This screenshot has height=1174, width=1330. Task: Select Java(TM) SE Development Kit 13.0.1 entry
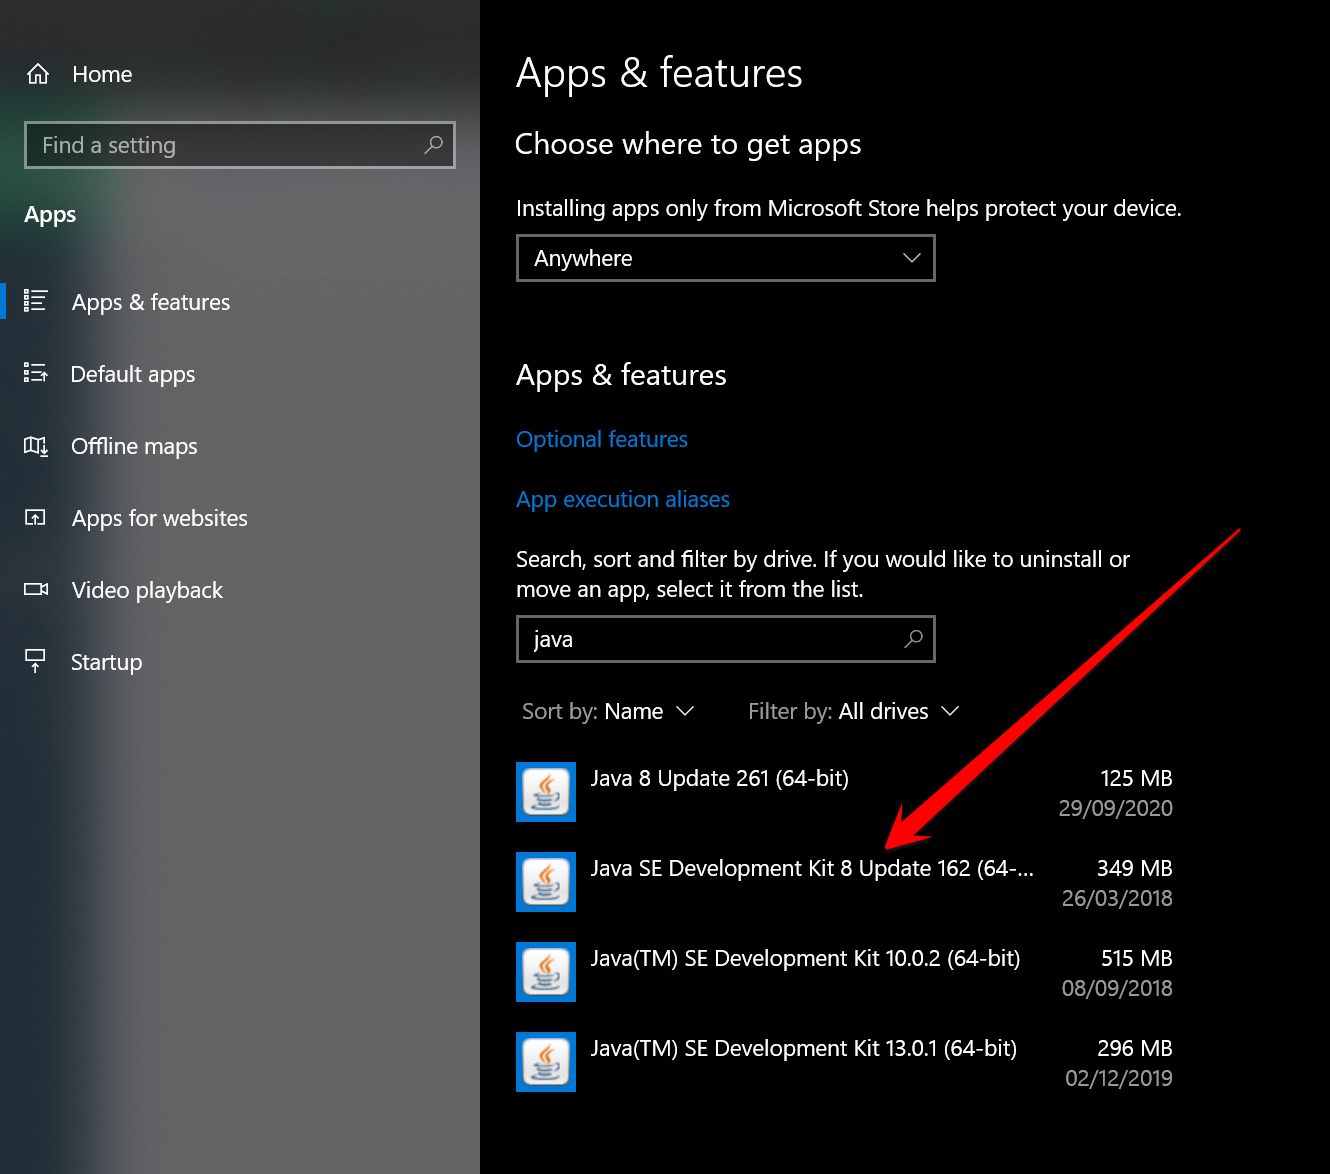click(845, 1062)
